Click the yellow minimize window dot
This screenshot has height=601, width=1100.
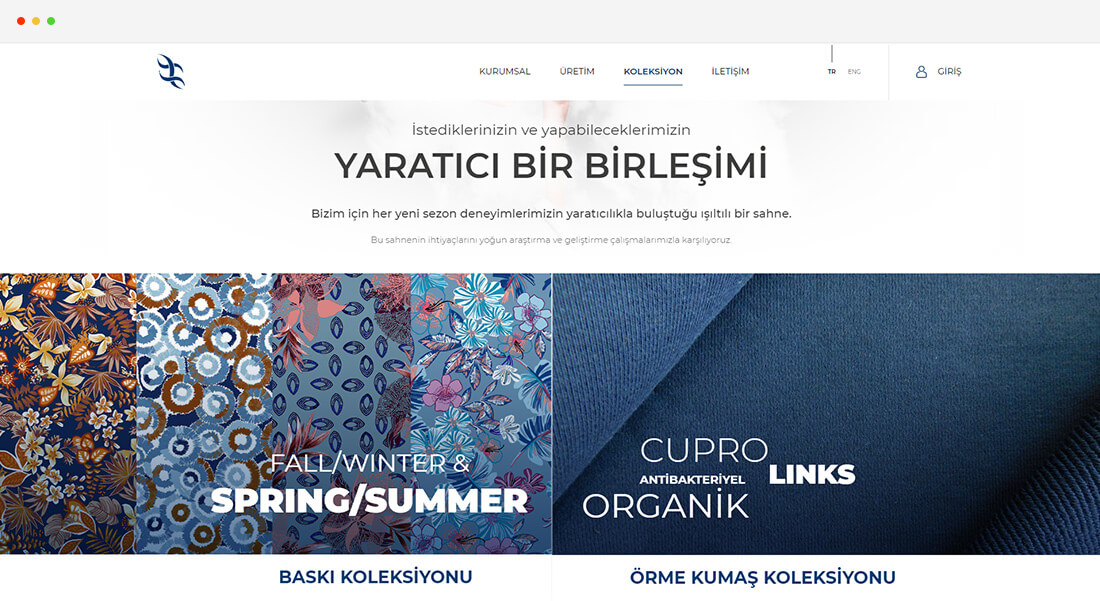coord(36,21)
